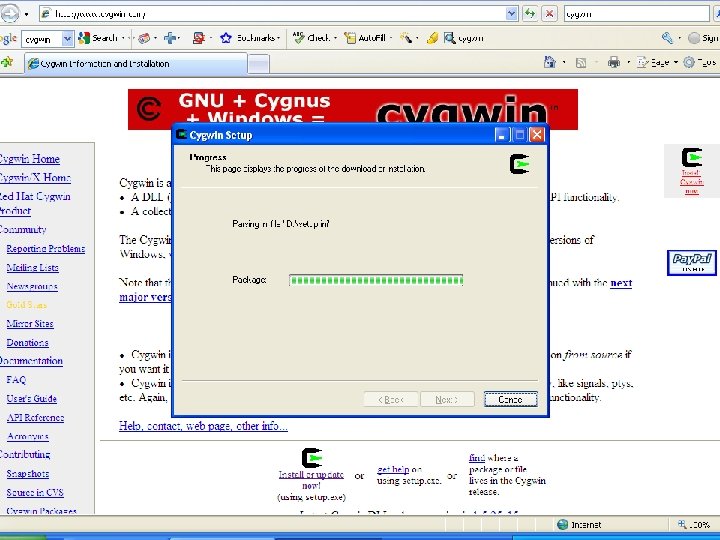720x540 pixels.
Task: Open the Tools gear menu
Action: click(700, 62)
